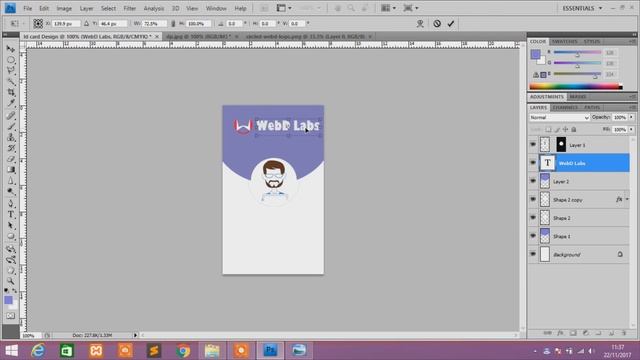Viewport: 640px width, 360px height.
Task: Open the Layer menu
Action: [87, 8]
